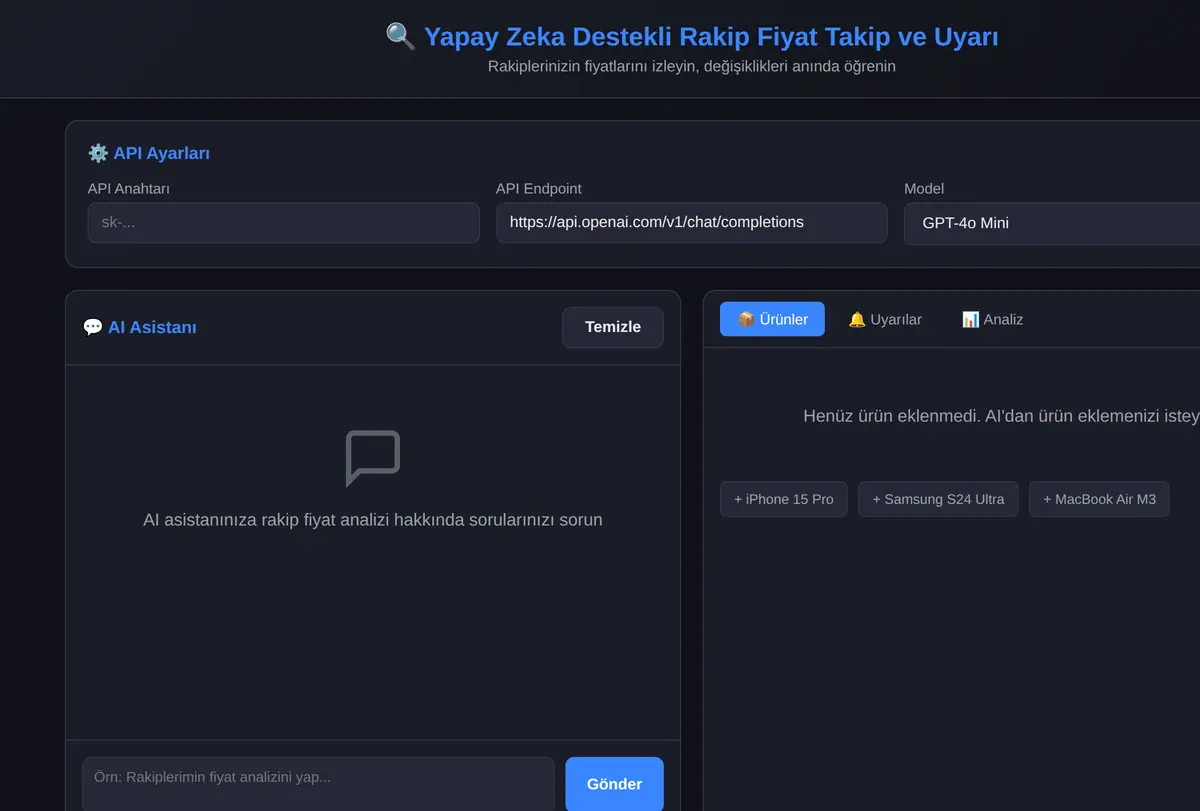Click the API Endpoint URL field
The image size is (1200, 811).
click(x=692, y=223)
